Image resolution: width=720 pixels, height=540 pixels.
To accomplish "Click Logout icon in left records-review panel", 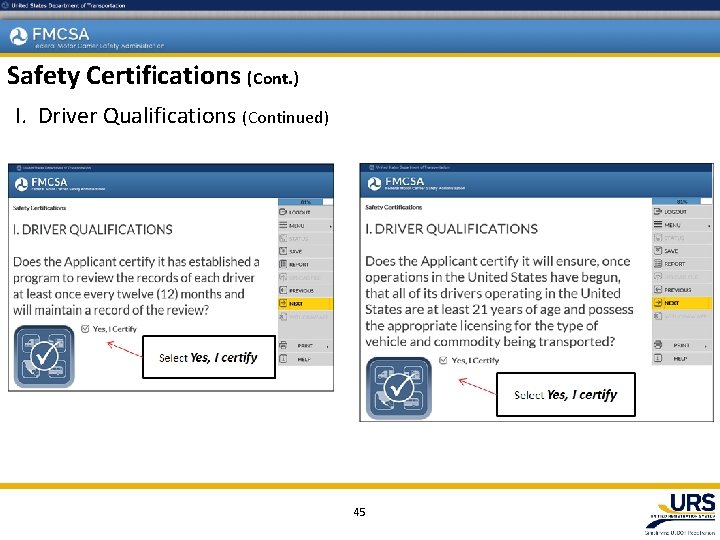I will (x=283, y=212).
